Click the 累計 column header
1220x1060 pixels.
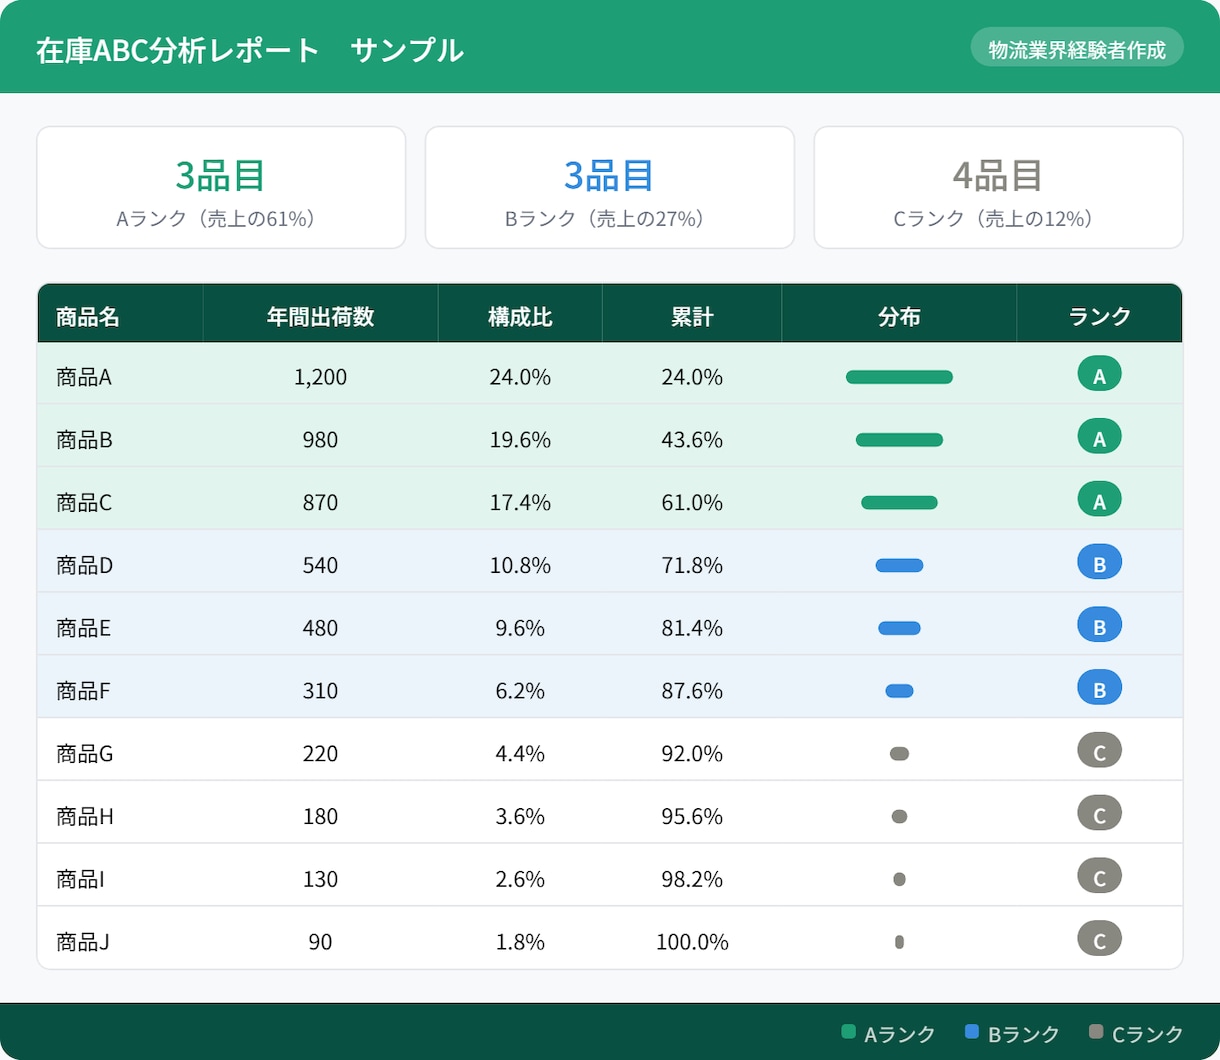(x=692, y=314)
